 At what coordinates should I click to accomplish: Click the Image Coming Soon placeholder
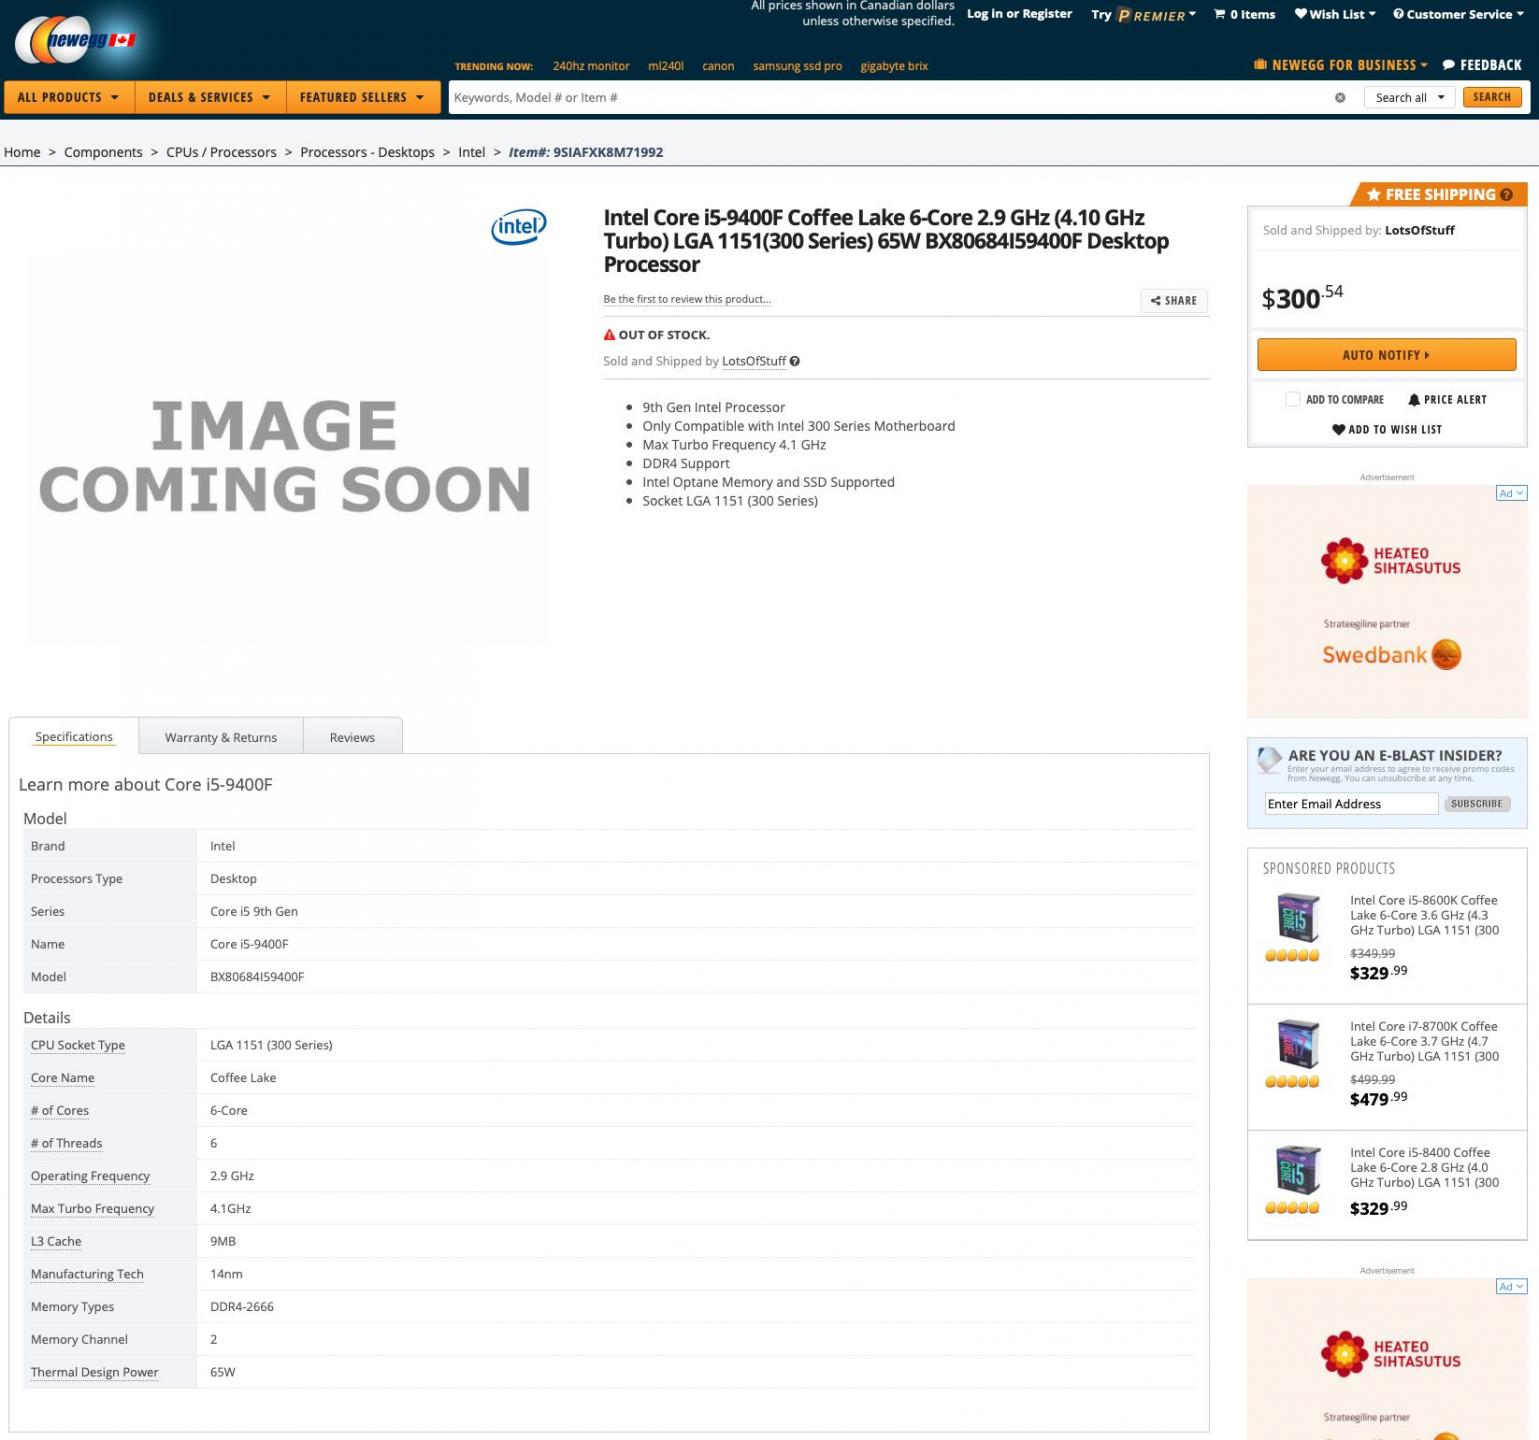coord(286,455)
